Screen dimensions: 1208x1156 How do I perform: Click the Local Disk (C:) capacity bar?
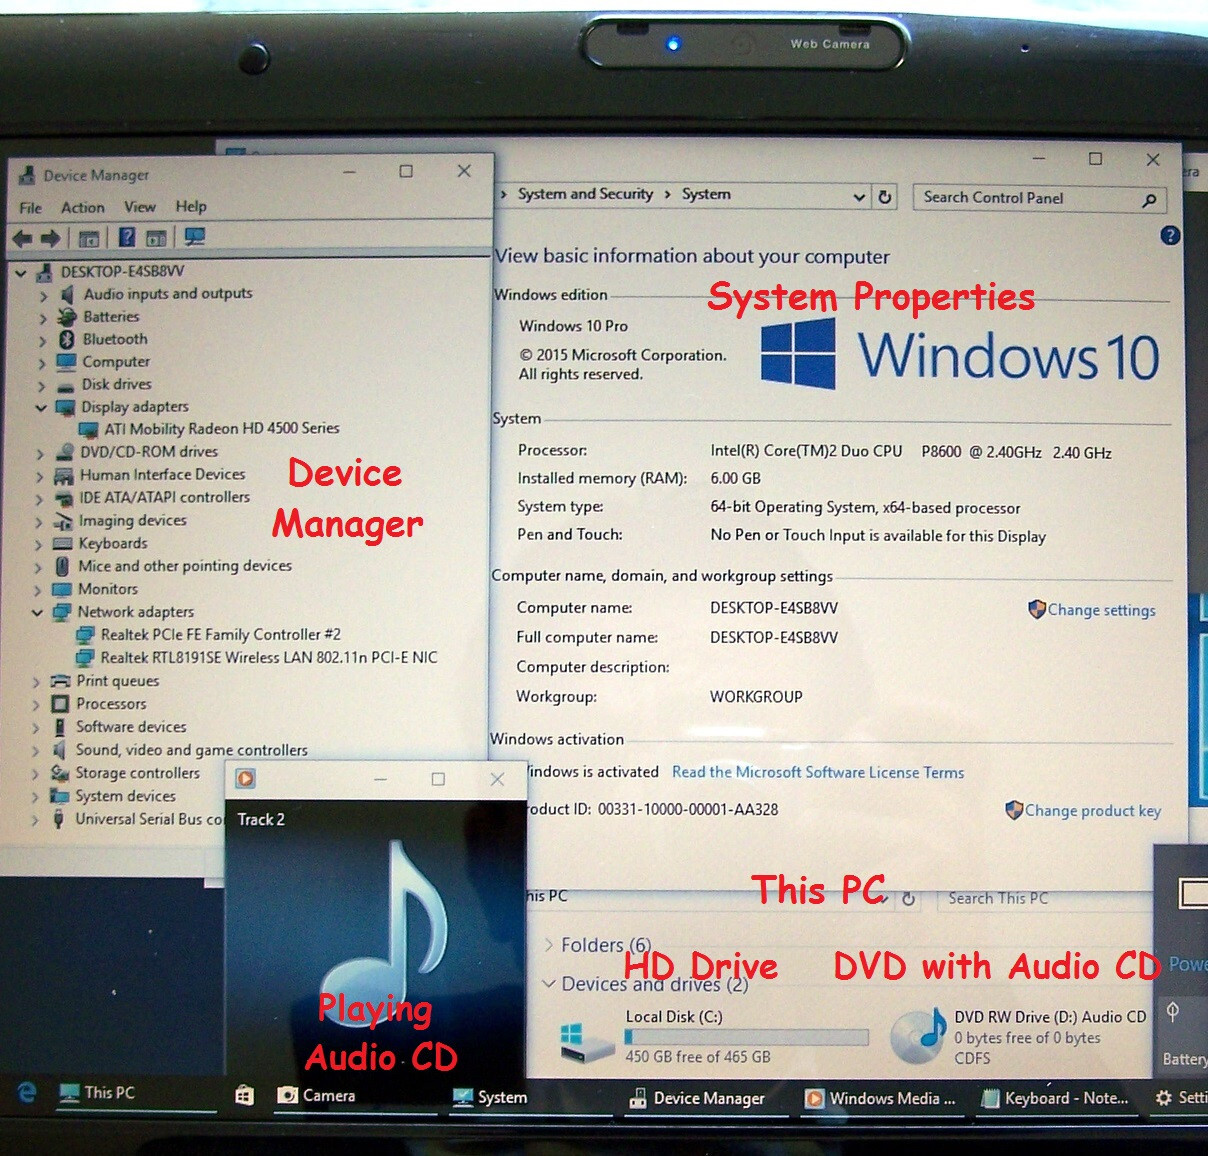point(747,1037)
